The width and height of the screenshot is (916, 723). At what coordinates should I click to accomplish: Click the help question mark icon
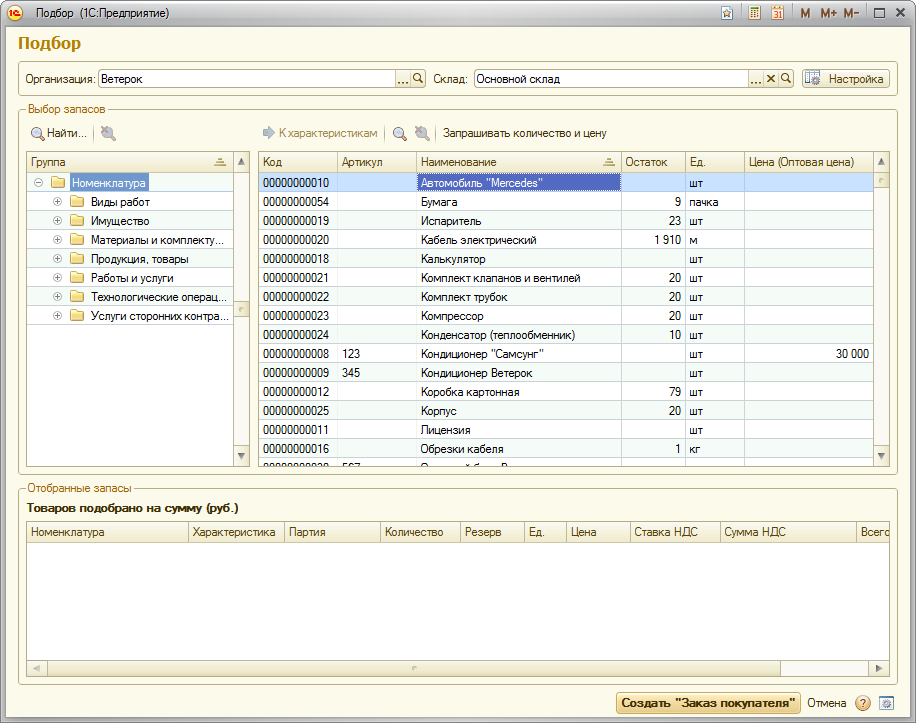863,703
